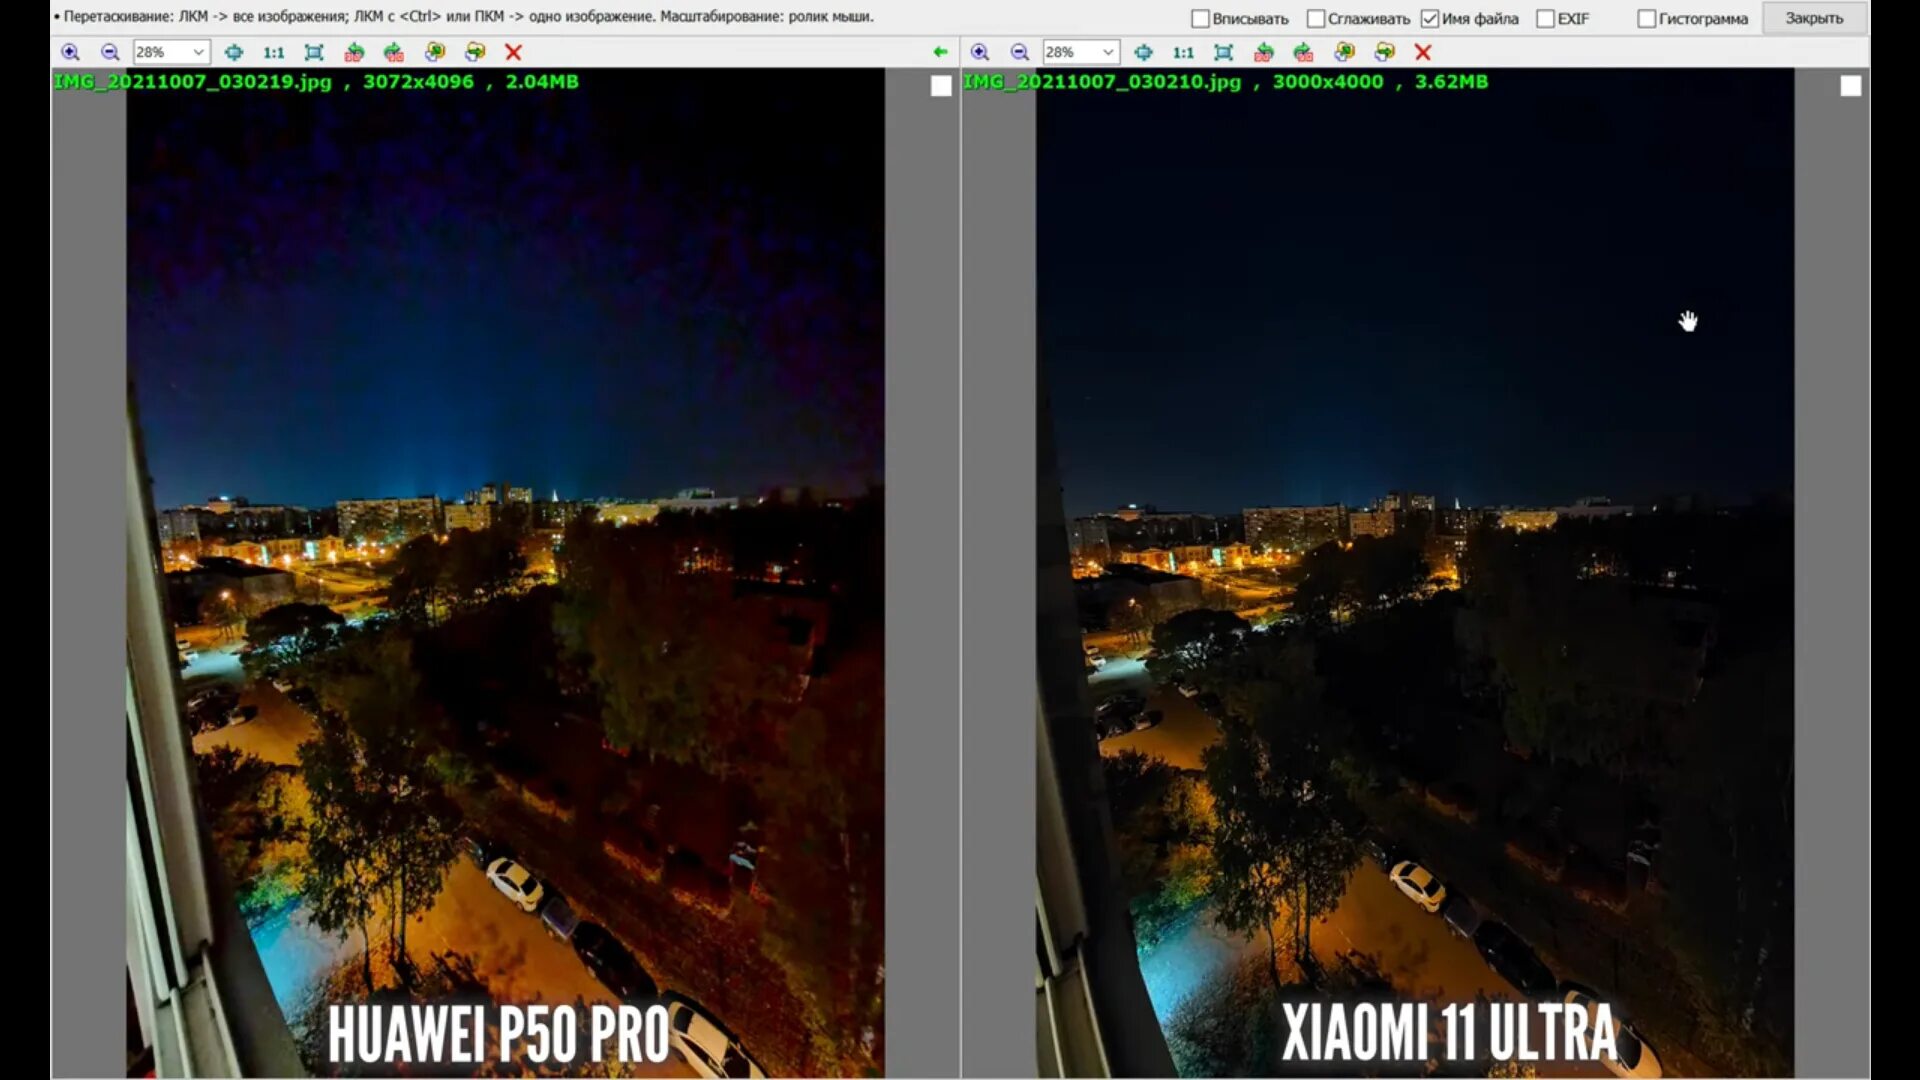Click the zoom out magnifier icon (left panel)

pyautogui.click(x=109, y=51)
